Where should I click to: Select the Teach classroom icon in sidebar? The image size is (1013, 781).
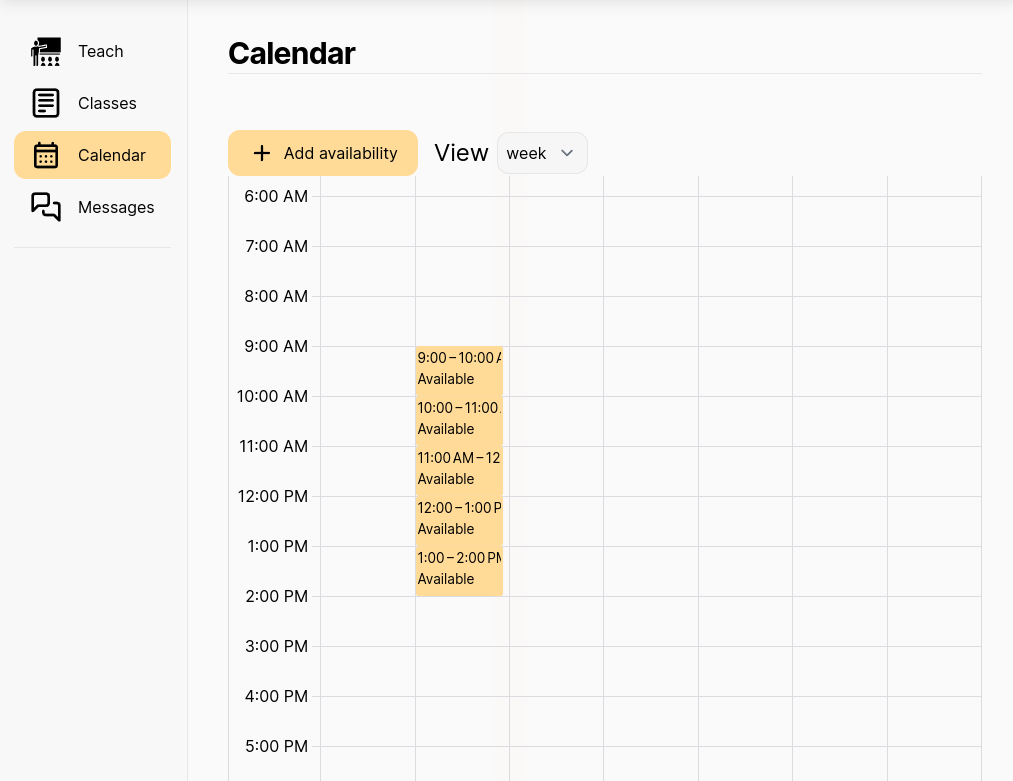(46, 51)
